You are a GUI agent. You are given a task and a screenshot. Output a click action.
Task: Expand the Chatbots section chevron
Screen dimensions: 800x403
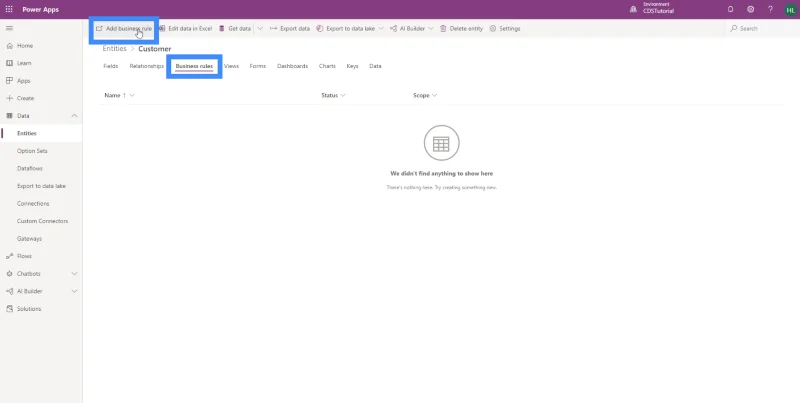click(74, 273)
